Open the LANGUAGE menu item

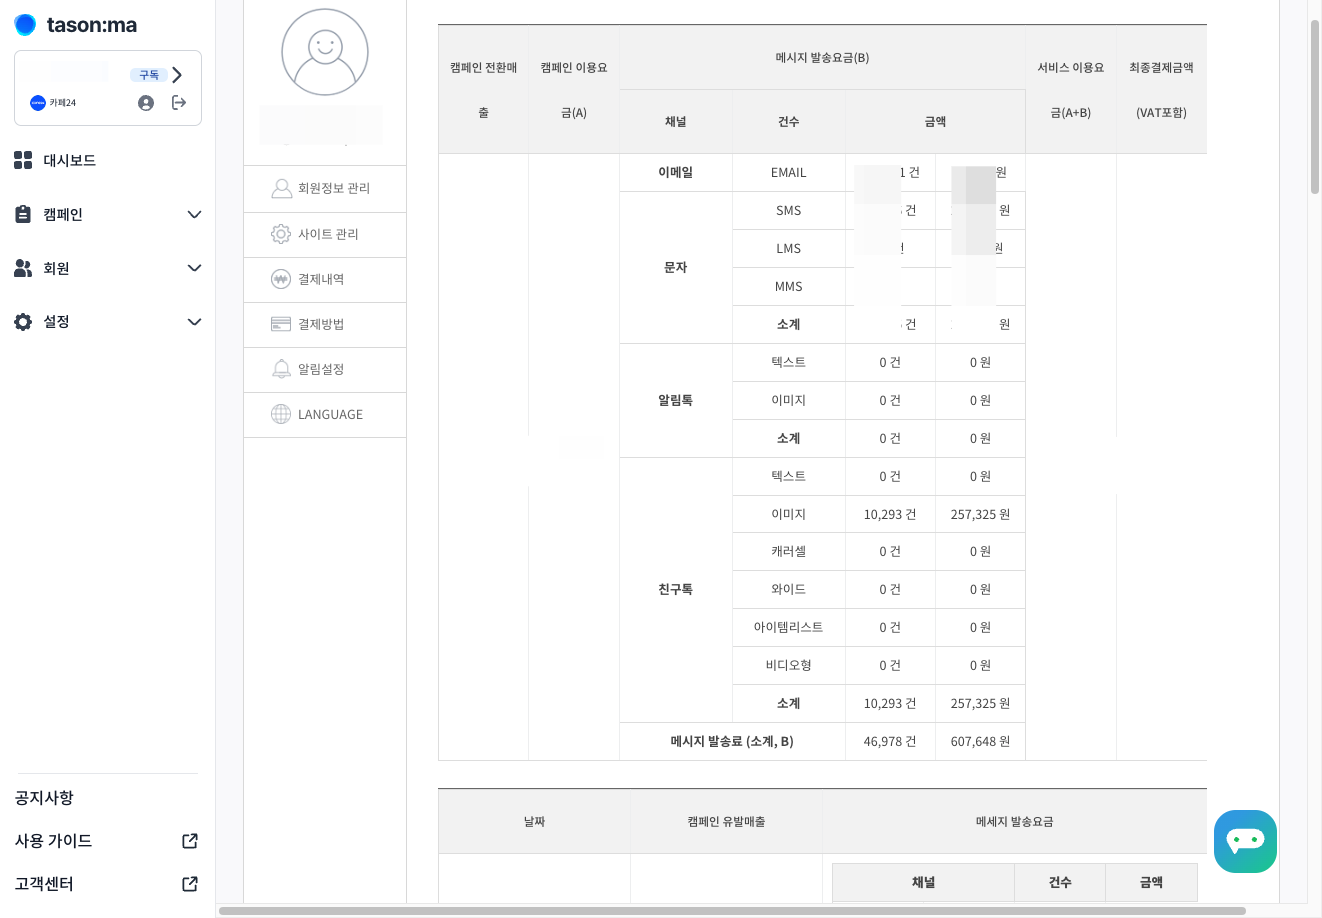325,414
